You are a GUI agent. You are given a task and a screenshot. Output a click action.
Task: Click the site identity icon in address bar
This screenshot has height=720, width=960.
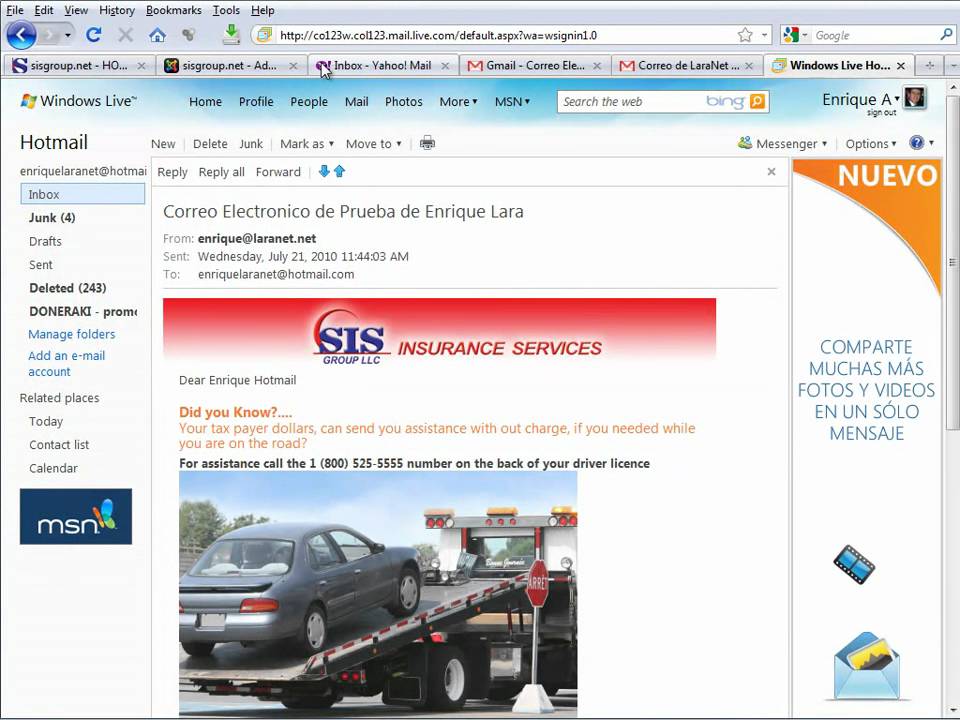(264, 35)
